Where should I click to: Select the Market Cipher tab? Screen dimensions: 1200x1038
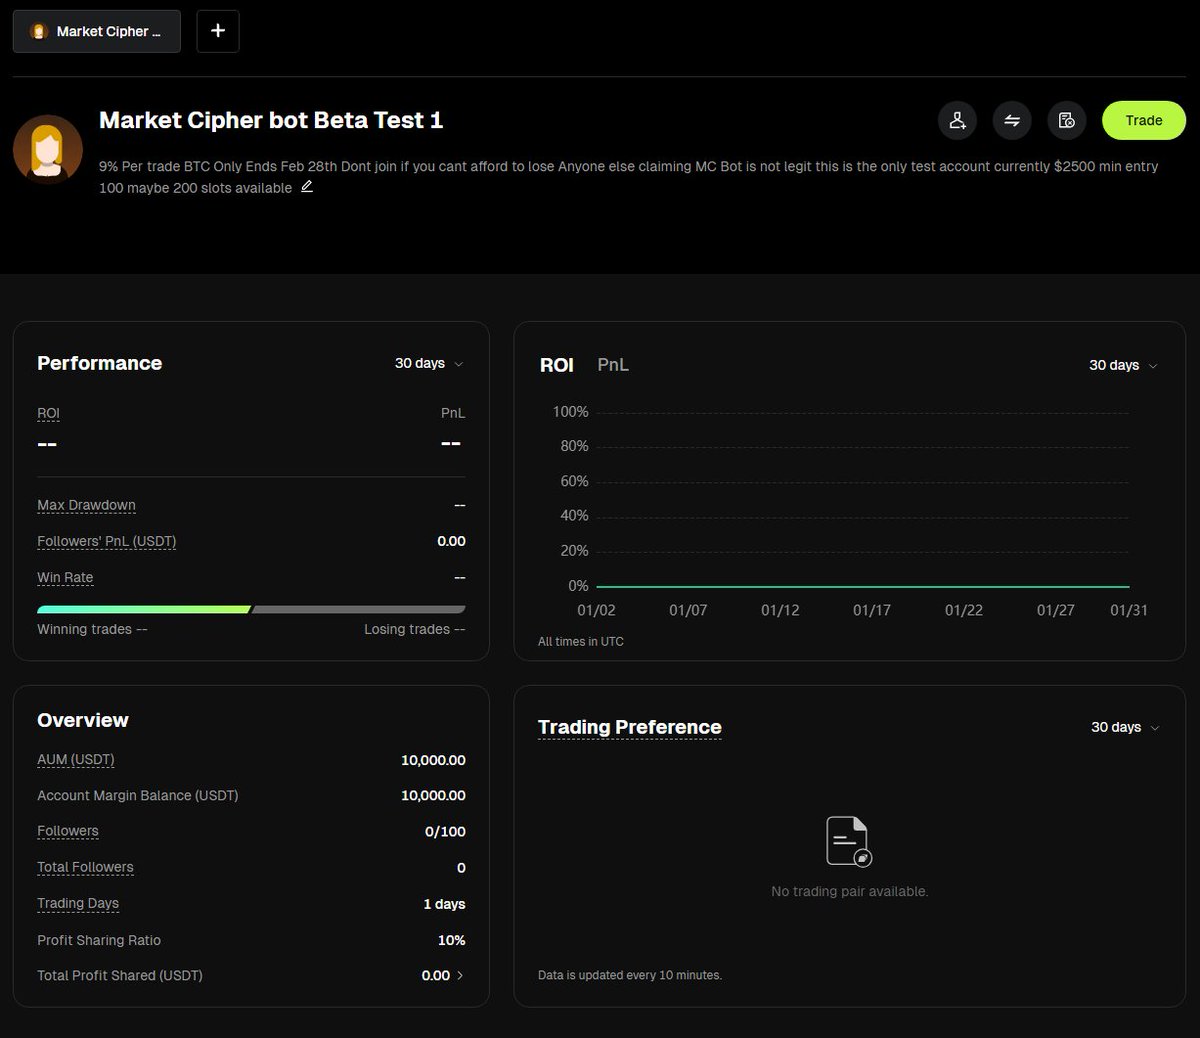pos(97,31)
